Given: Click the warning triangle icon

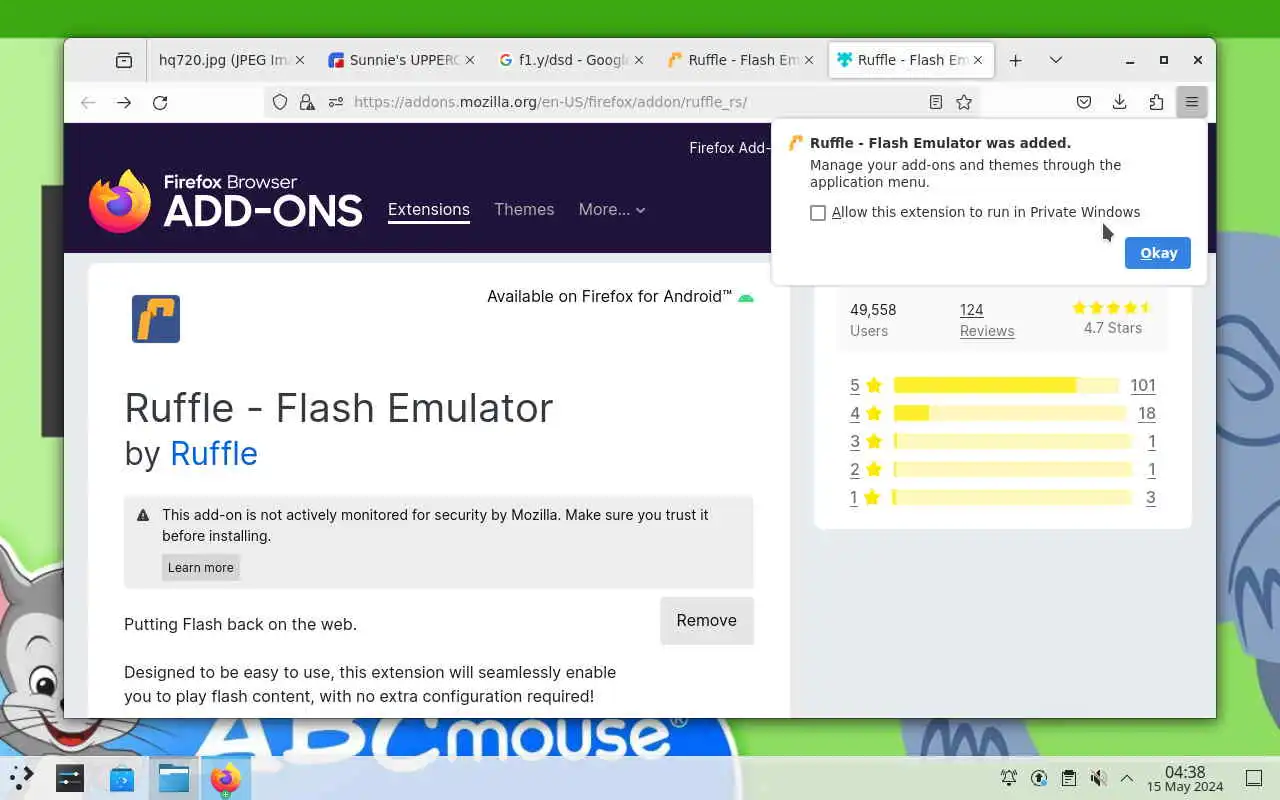Looking at the screenshot, I should pyautogui.click(x=143, y=515).
